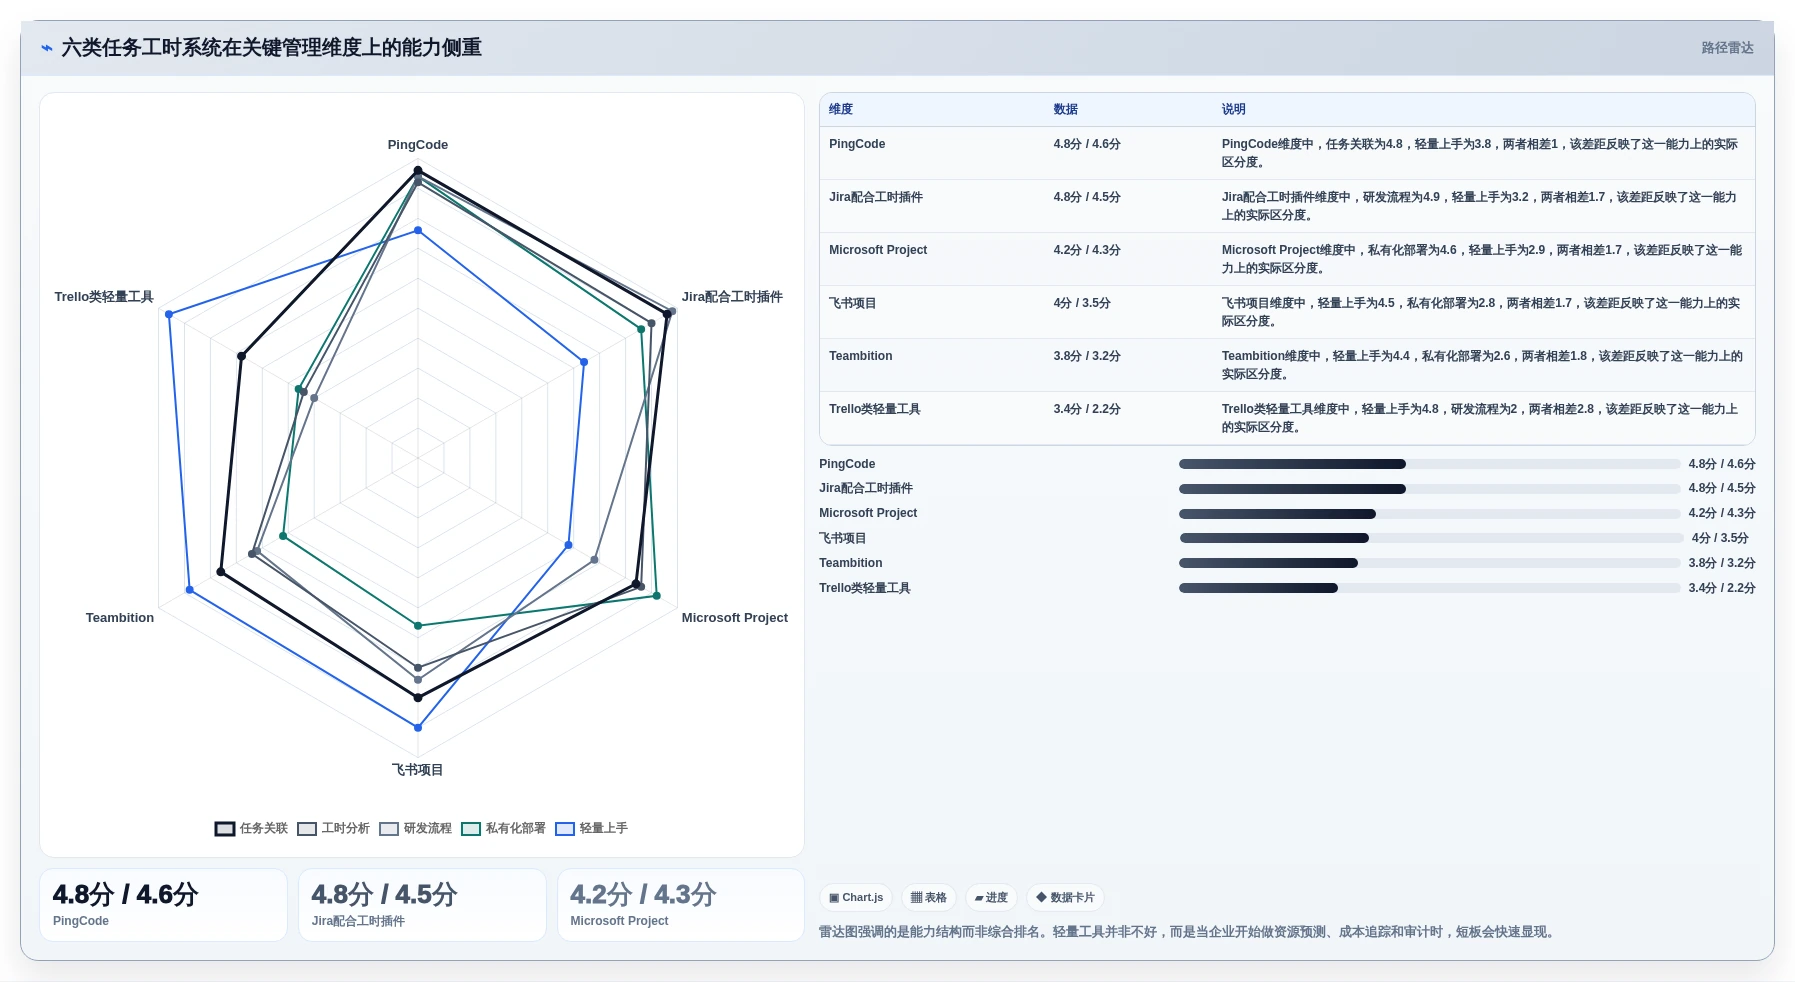The image size is (1795, 982).
Task: Click the Microsoft Project radar axis label
Action: [x=735, y=618]
